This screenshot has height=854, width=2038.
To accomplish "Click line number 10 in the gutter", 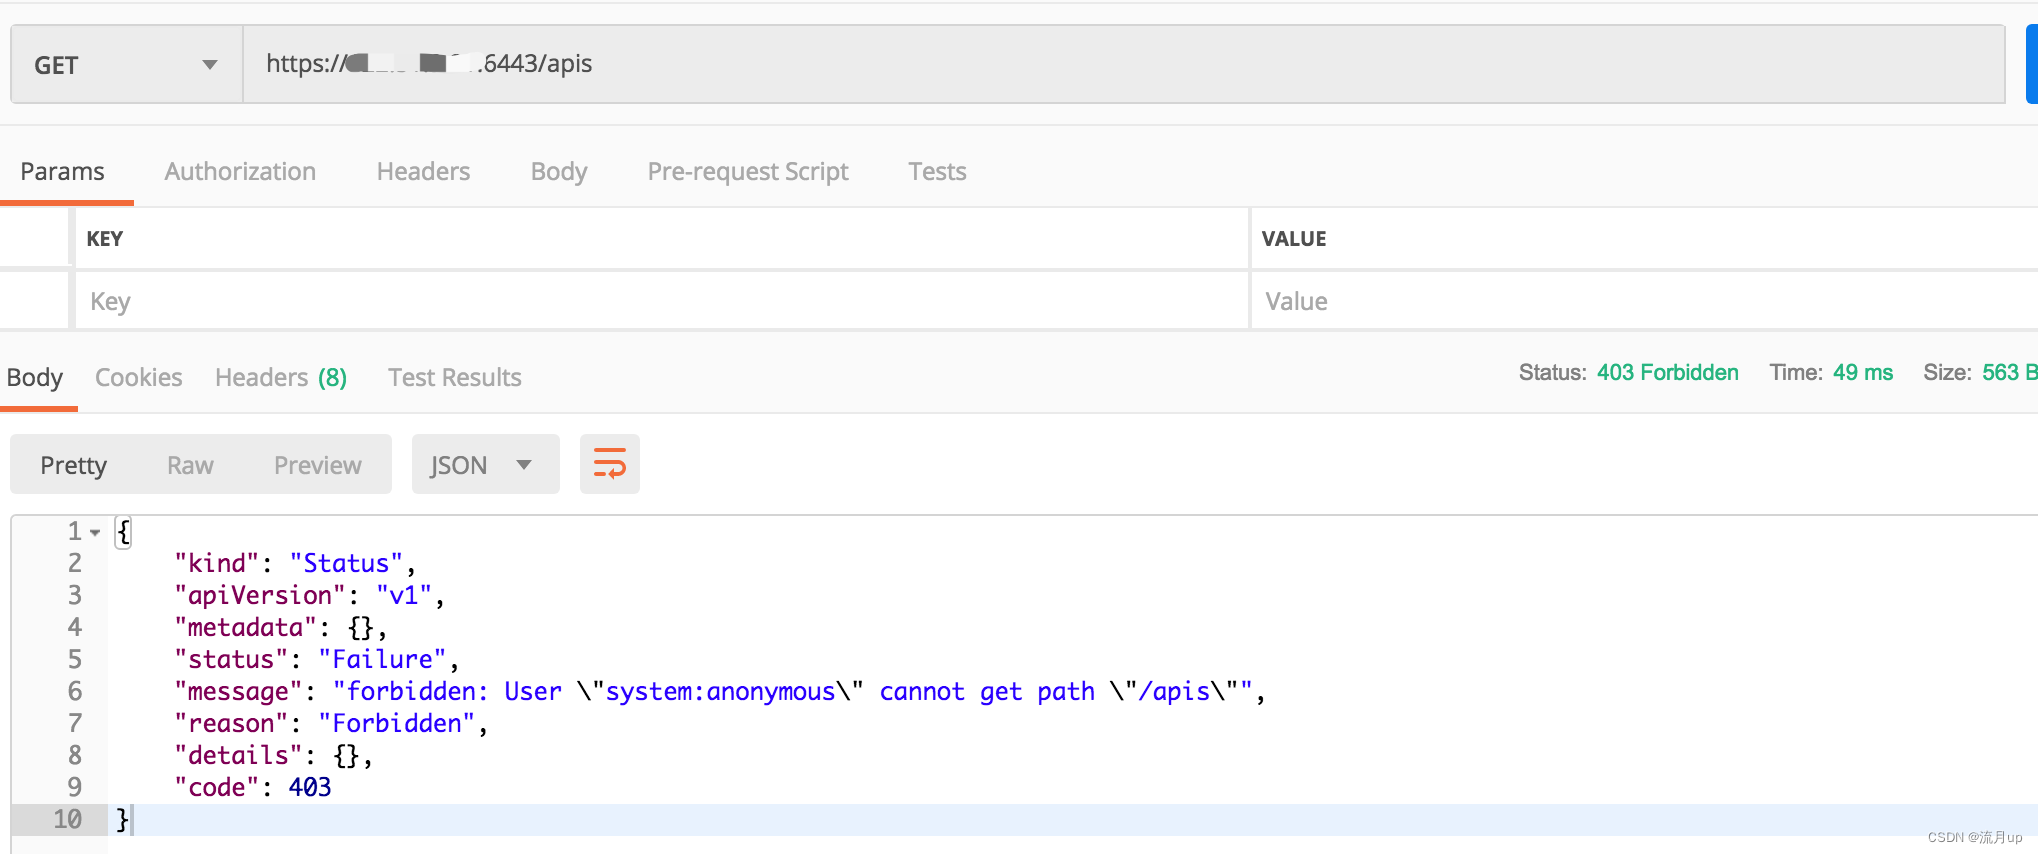I will click(67, 820).
